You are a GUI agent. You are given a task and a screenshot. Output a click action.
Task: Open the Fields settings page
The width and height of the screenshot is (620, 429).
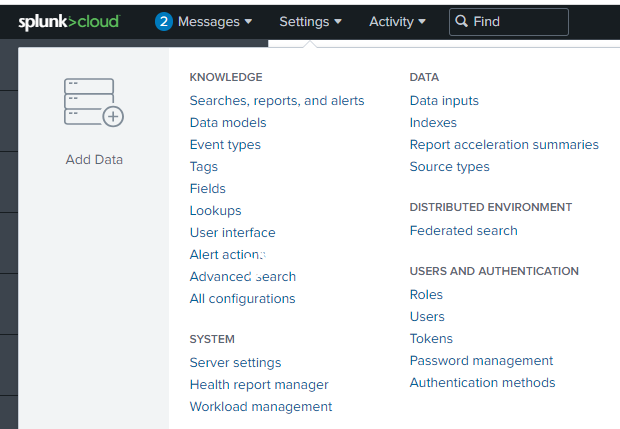[x=208, y=189]
